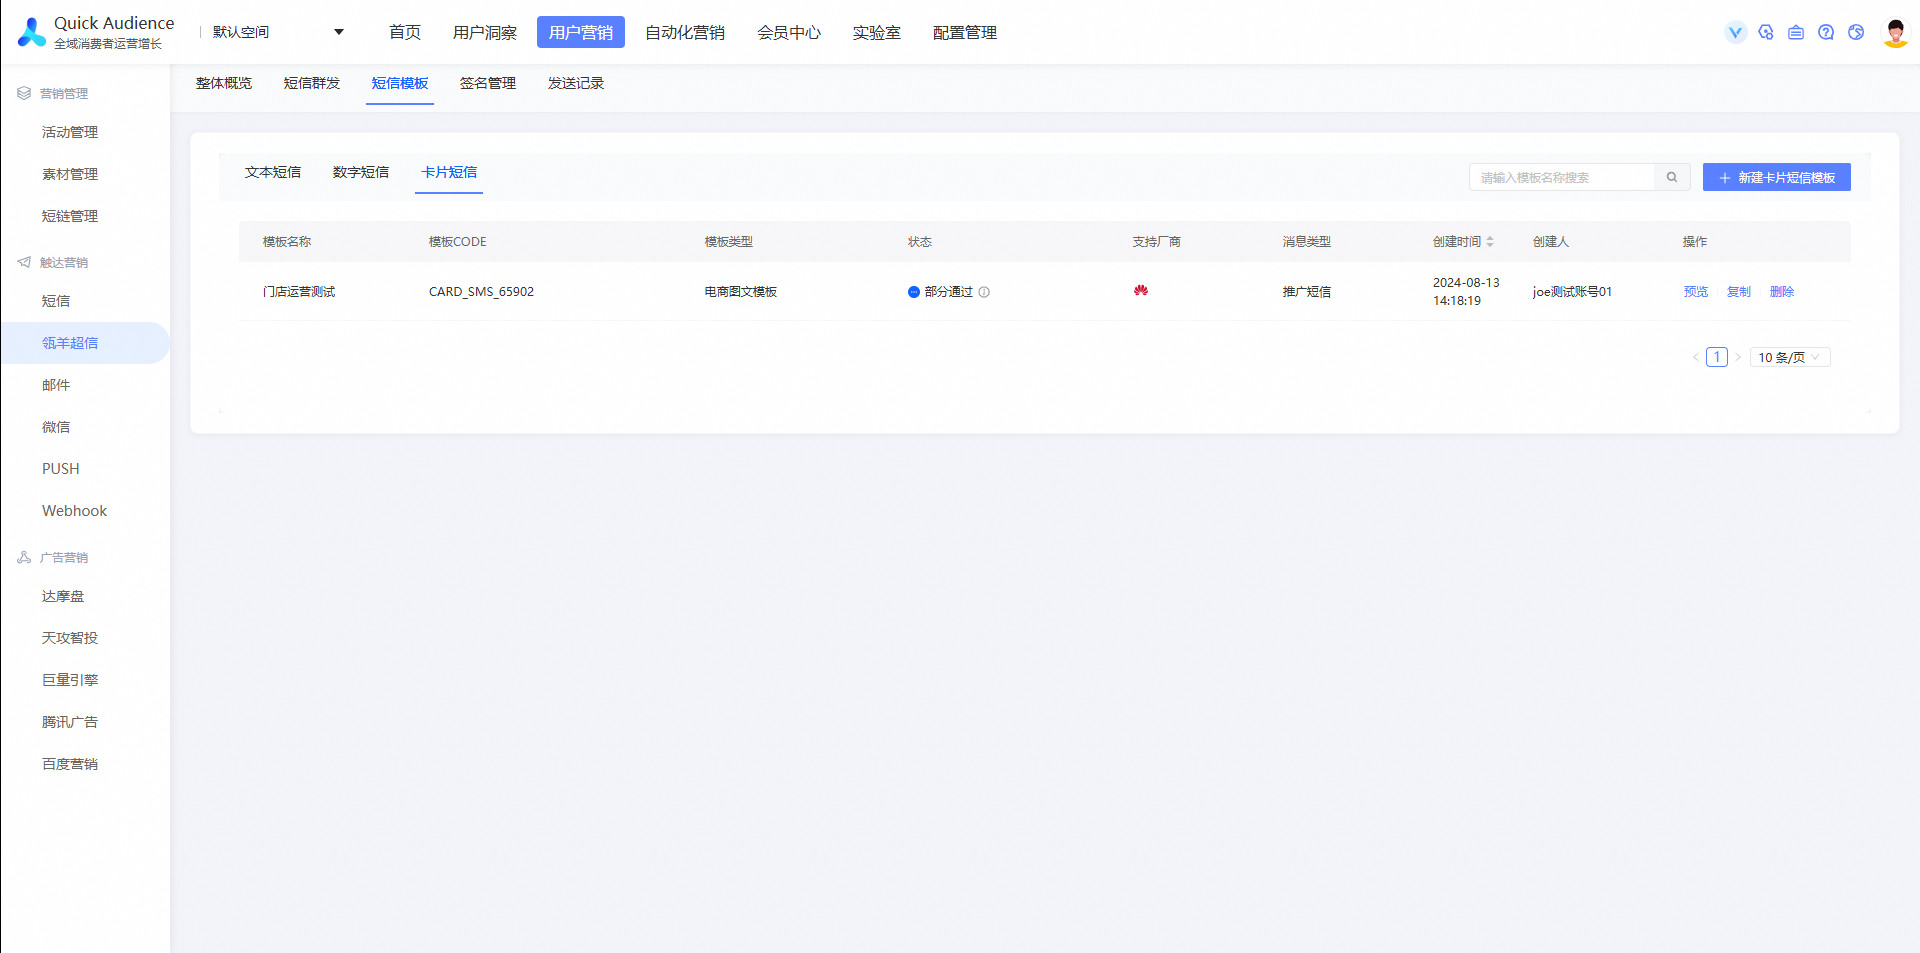Screen dimensions: 1920x953
Task: Click the 营销管理 section icon
Action: [x=24, y=93]
